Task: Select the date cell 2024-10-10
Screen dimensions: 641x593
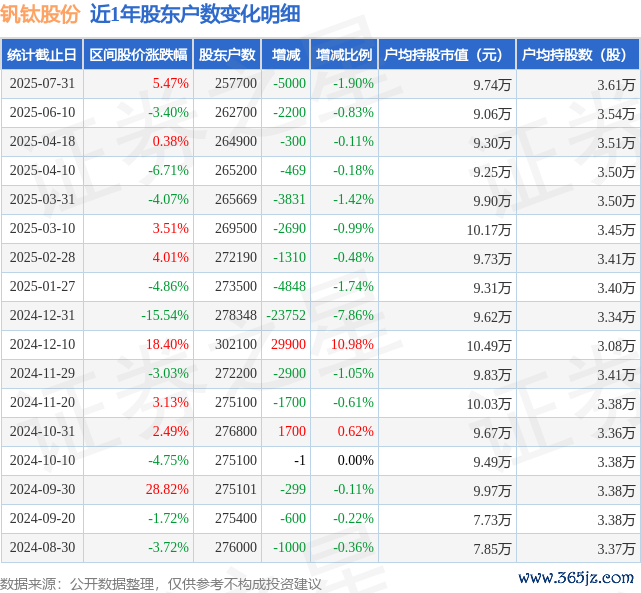Action: [x=43, y=461]
